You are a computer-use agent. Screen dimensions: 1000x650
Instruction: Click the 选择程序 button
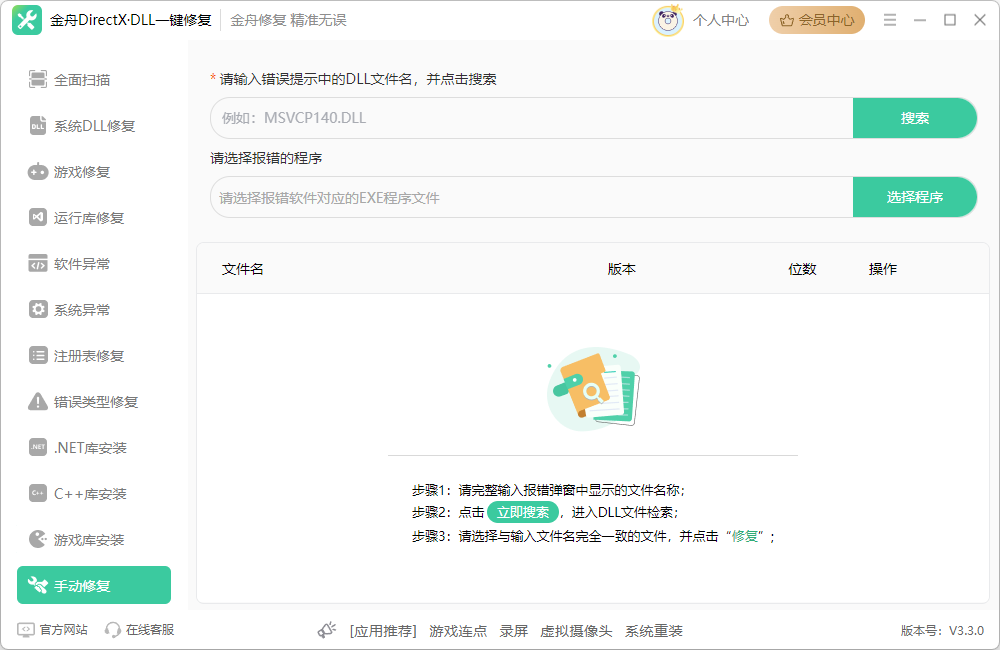pos(915,197)
